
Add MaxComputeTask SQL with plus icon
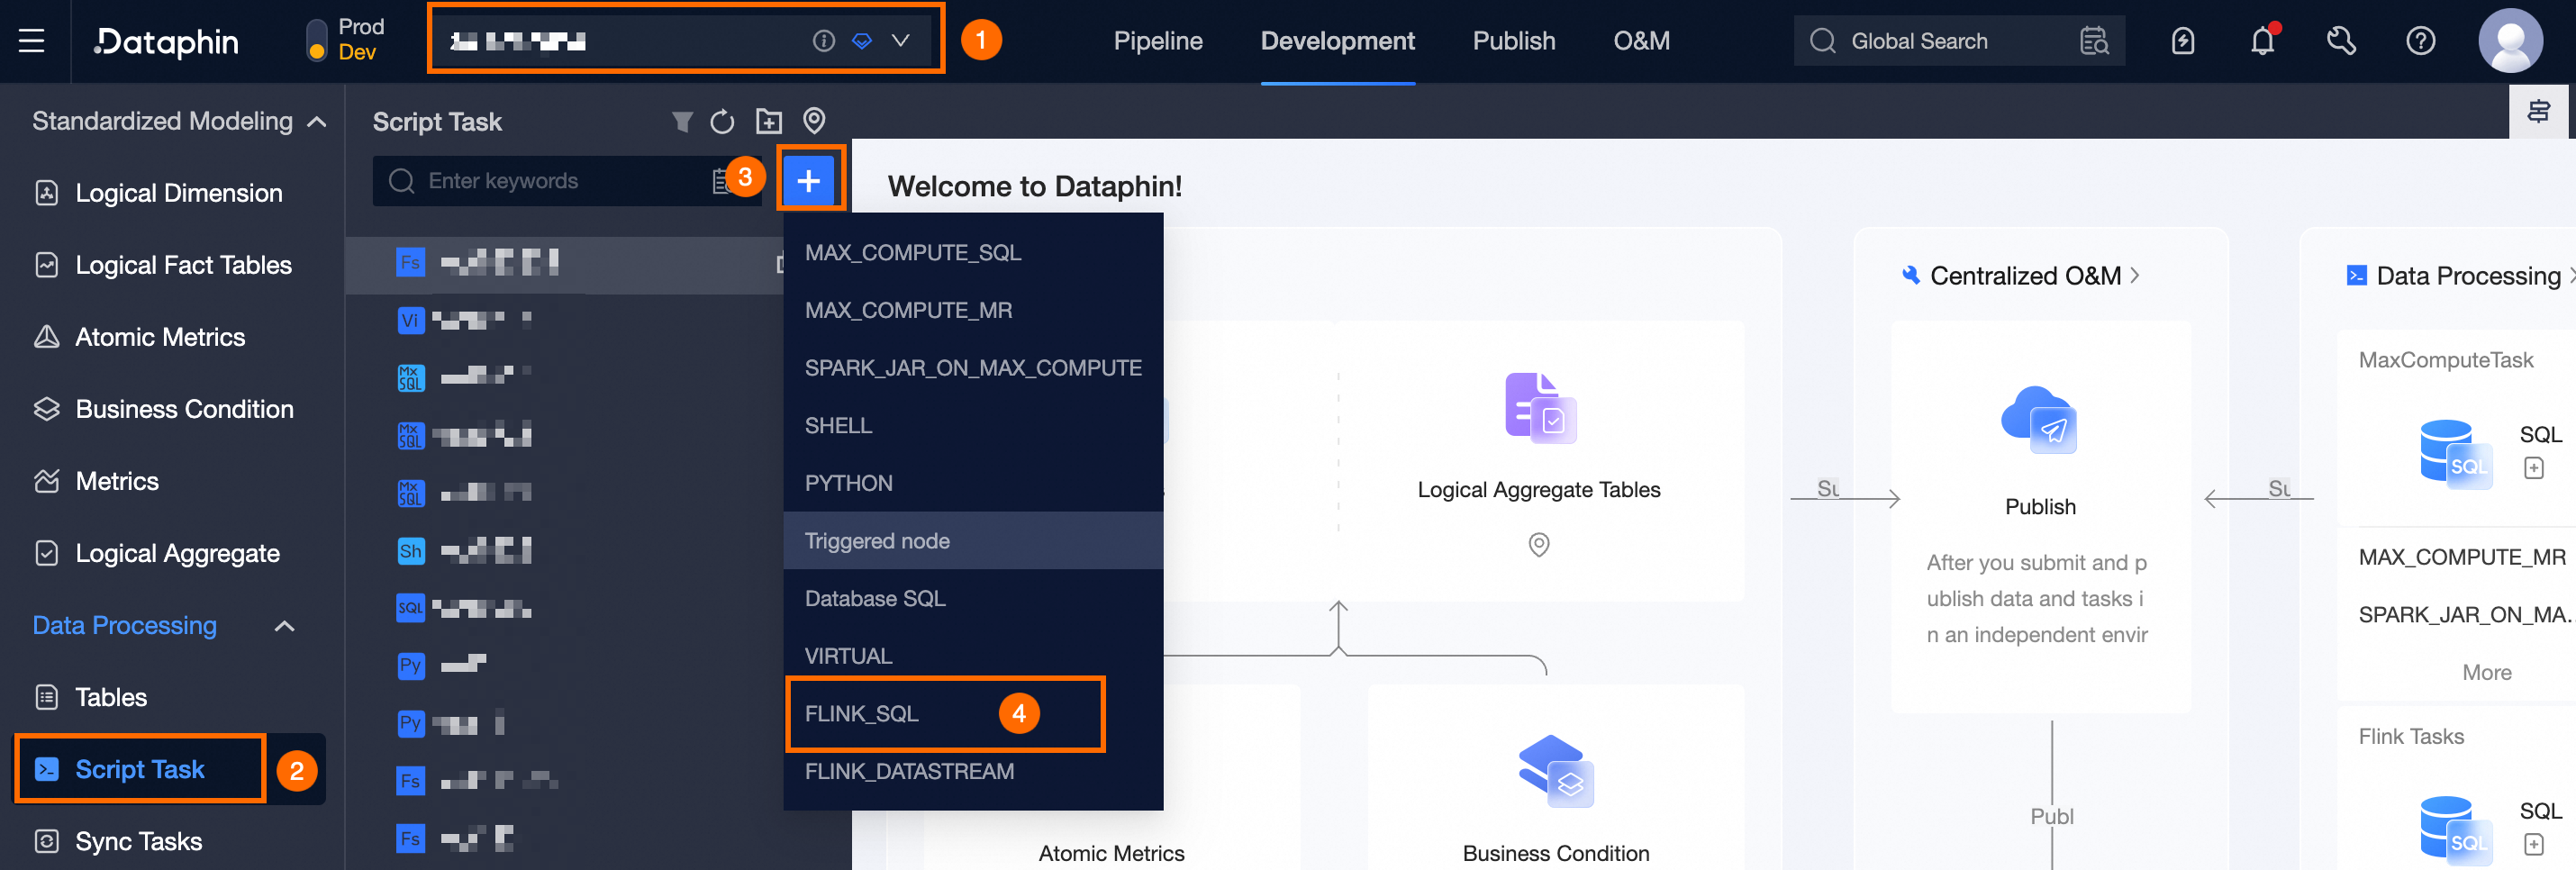click(2533, 468)
